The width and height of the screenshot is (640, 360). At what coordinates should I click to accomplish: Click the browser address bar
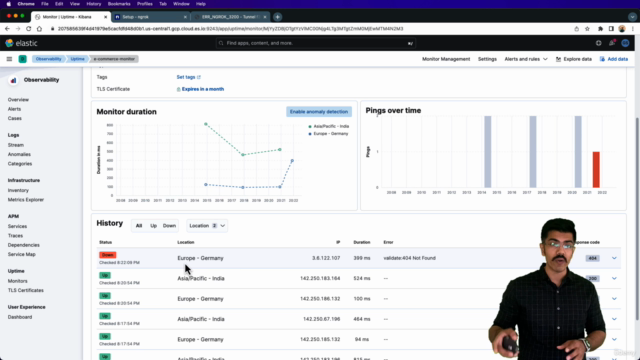pyautogui.click(x=310, y=29)
